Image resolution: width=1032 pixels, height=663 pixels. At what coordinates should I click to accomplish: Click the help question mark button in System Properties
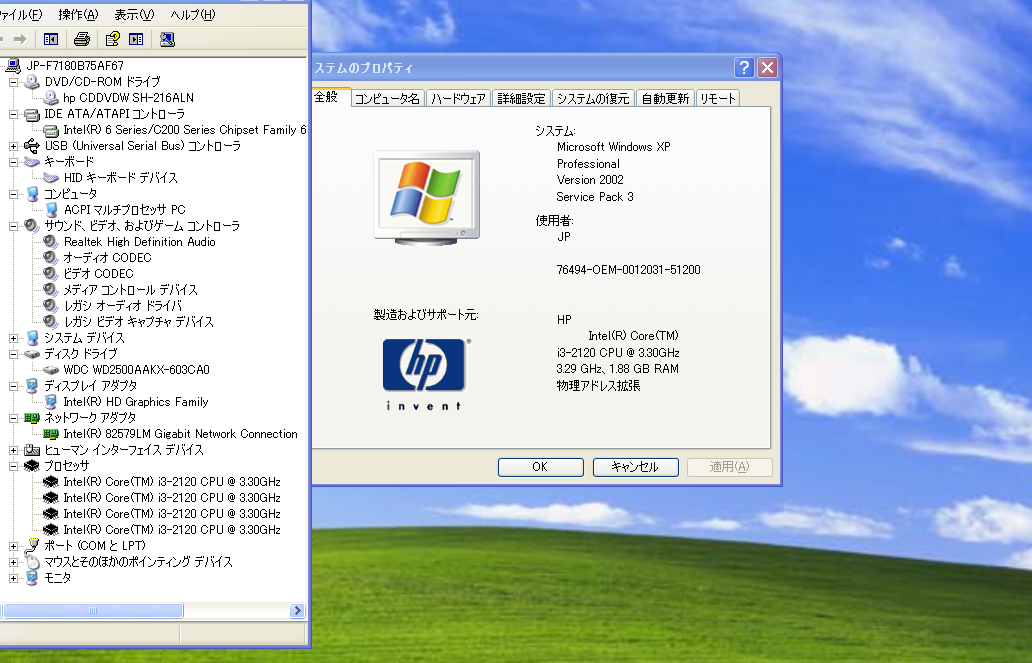(x=744, y=67)
